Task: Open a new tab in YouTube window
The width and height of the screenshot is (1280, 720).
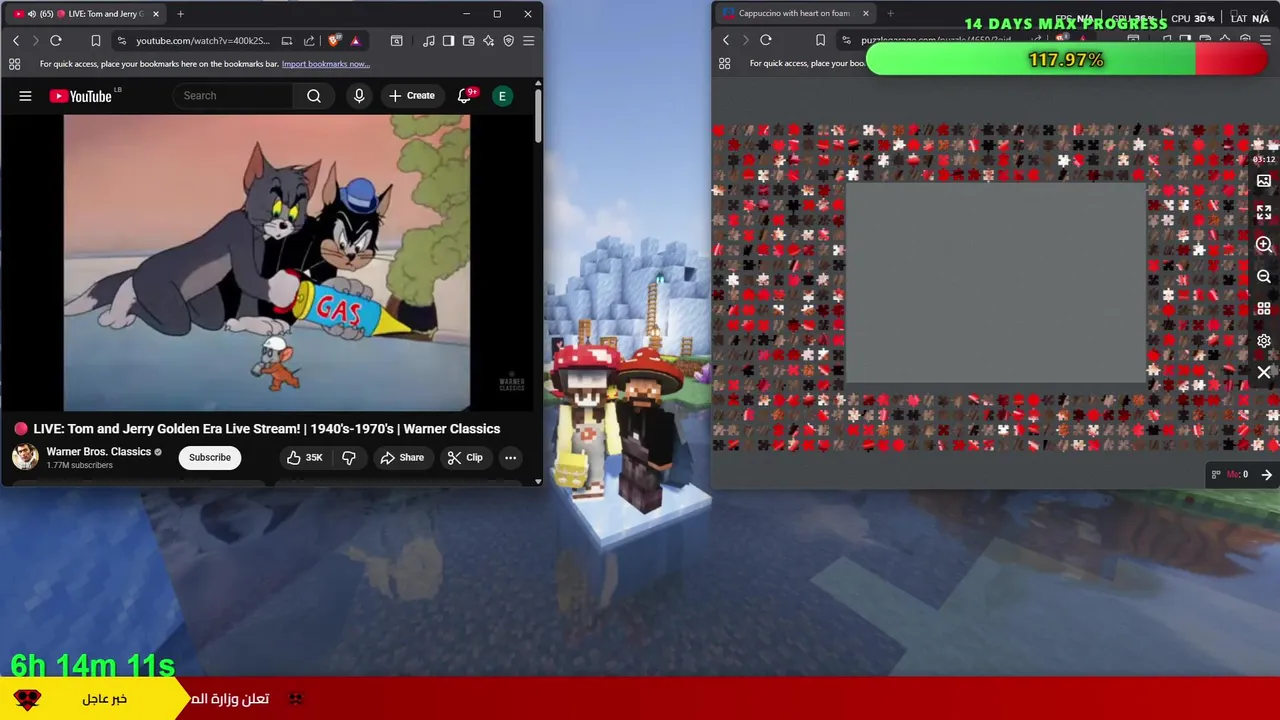Action: (180, 14)
